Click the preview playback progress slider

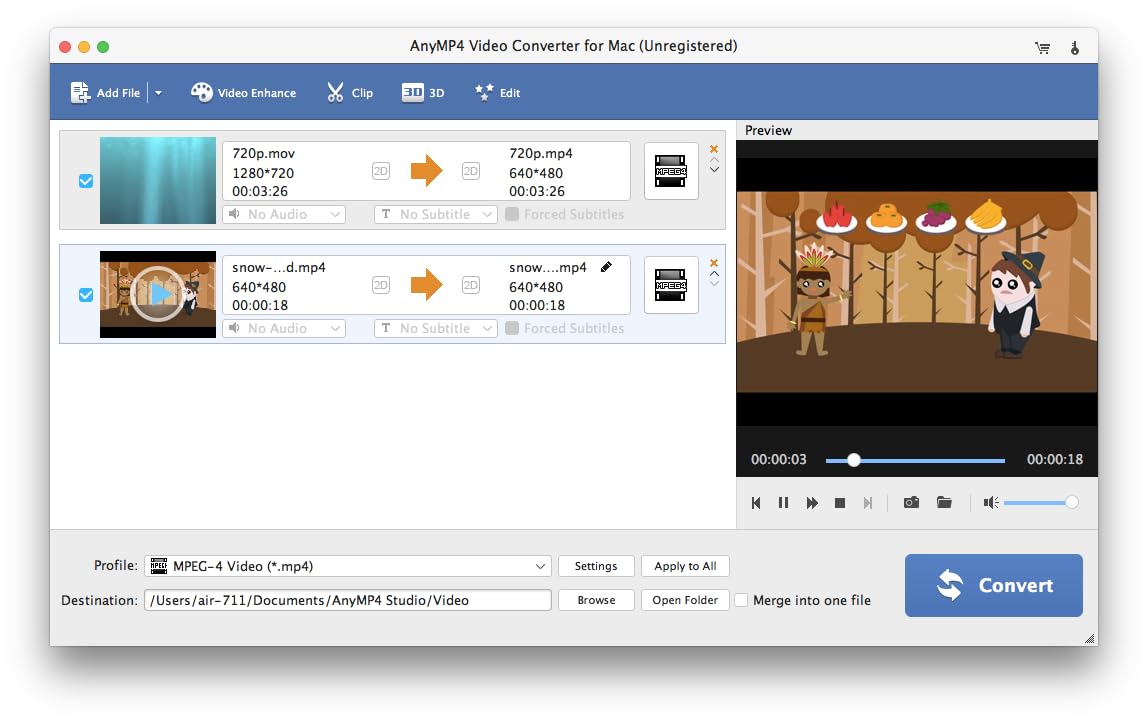click(914, 460)
